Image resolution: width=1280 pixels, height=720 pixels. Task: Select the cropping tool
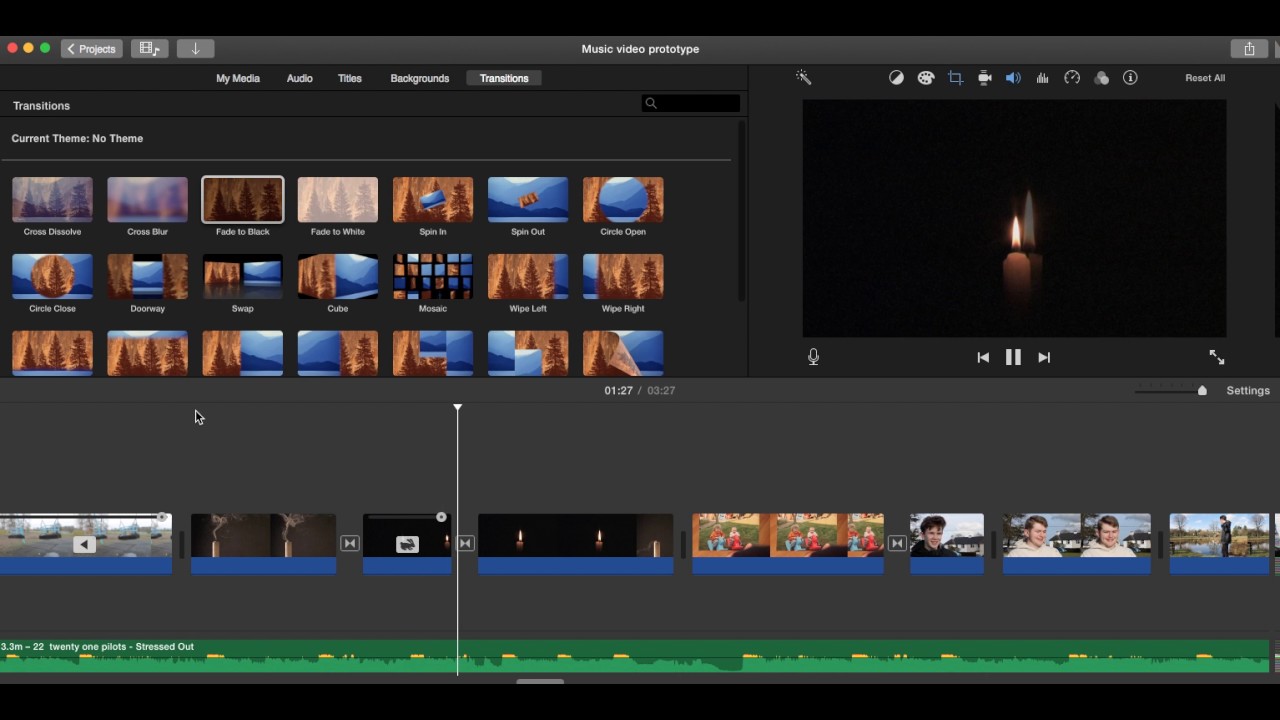click(x=955, y=78)
